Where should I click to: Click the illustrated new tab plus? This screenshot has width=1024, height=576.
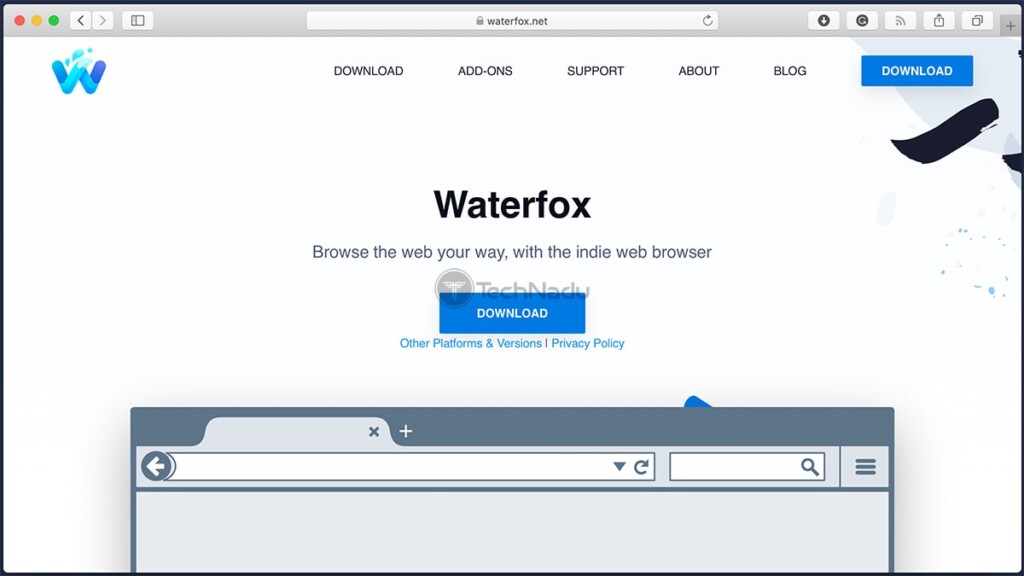click(x=406, y=431)
